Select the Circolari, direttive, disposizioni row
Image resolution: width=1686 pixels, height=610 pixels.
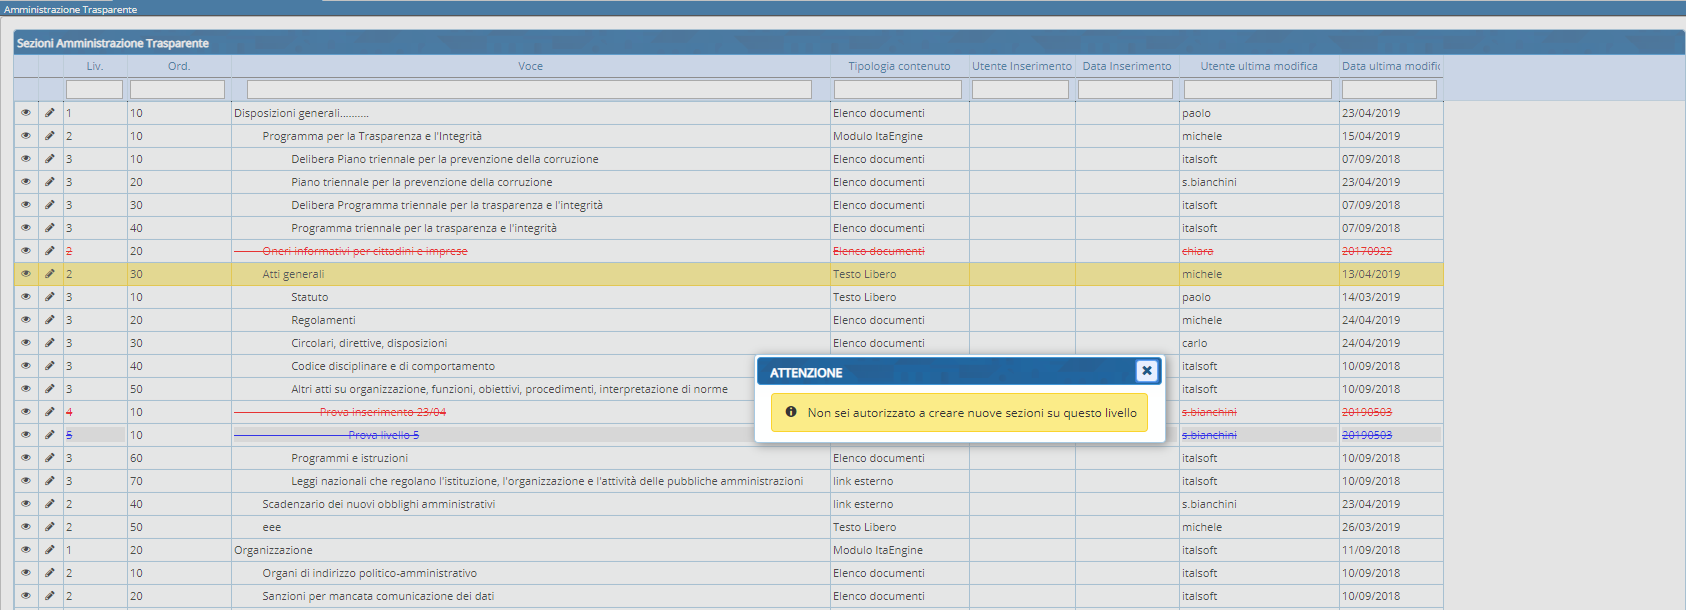pyautogui.click(x=369, y=343)
